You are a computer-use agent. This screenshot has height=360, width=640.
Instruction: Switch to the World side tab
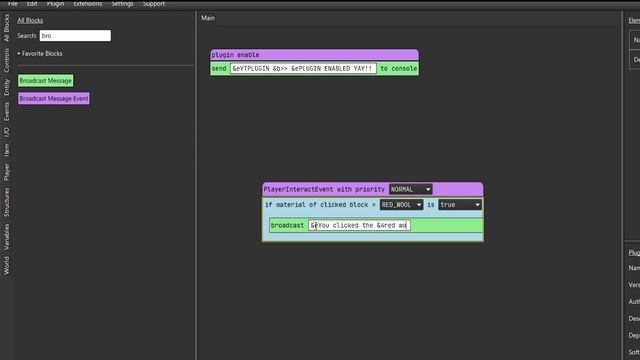click(x=7, y=265)
